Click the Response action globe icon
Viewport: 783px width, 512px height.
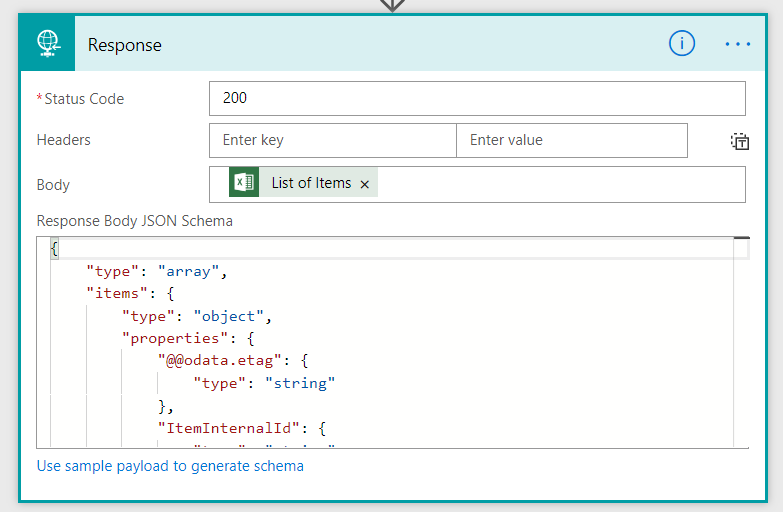(47, 45)
